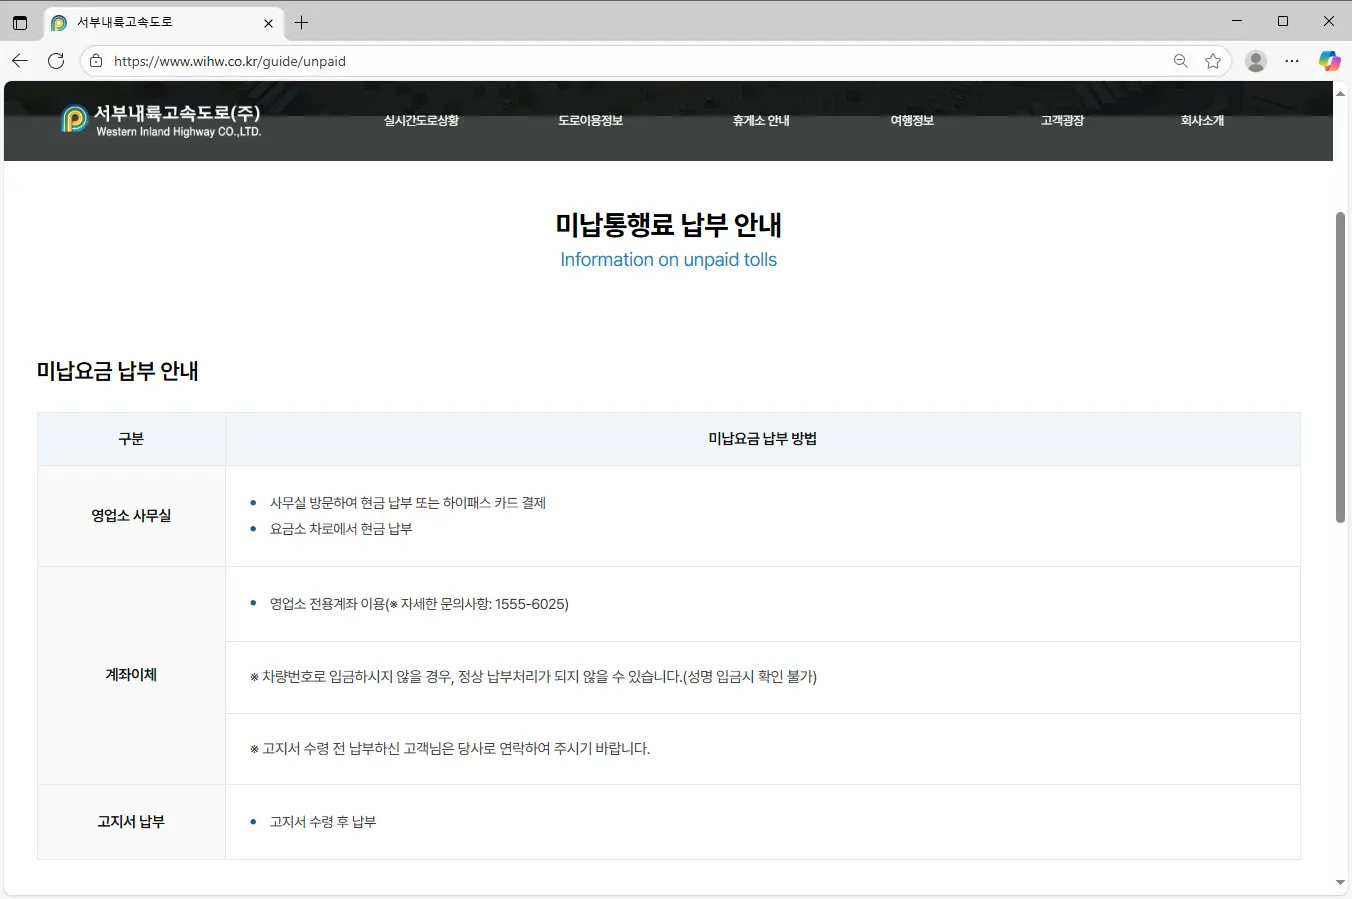Reload the page with the refresh icon
The image size is (1352, 899).
coord(56,60)
